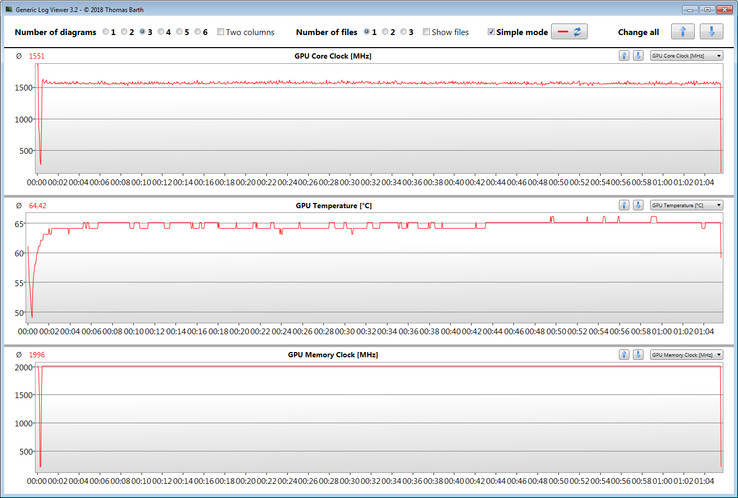
Task: Click the GPU Memory Clock [MHz] chart title
Action: click(x=333, y=355)
